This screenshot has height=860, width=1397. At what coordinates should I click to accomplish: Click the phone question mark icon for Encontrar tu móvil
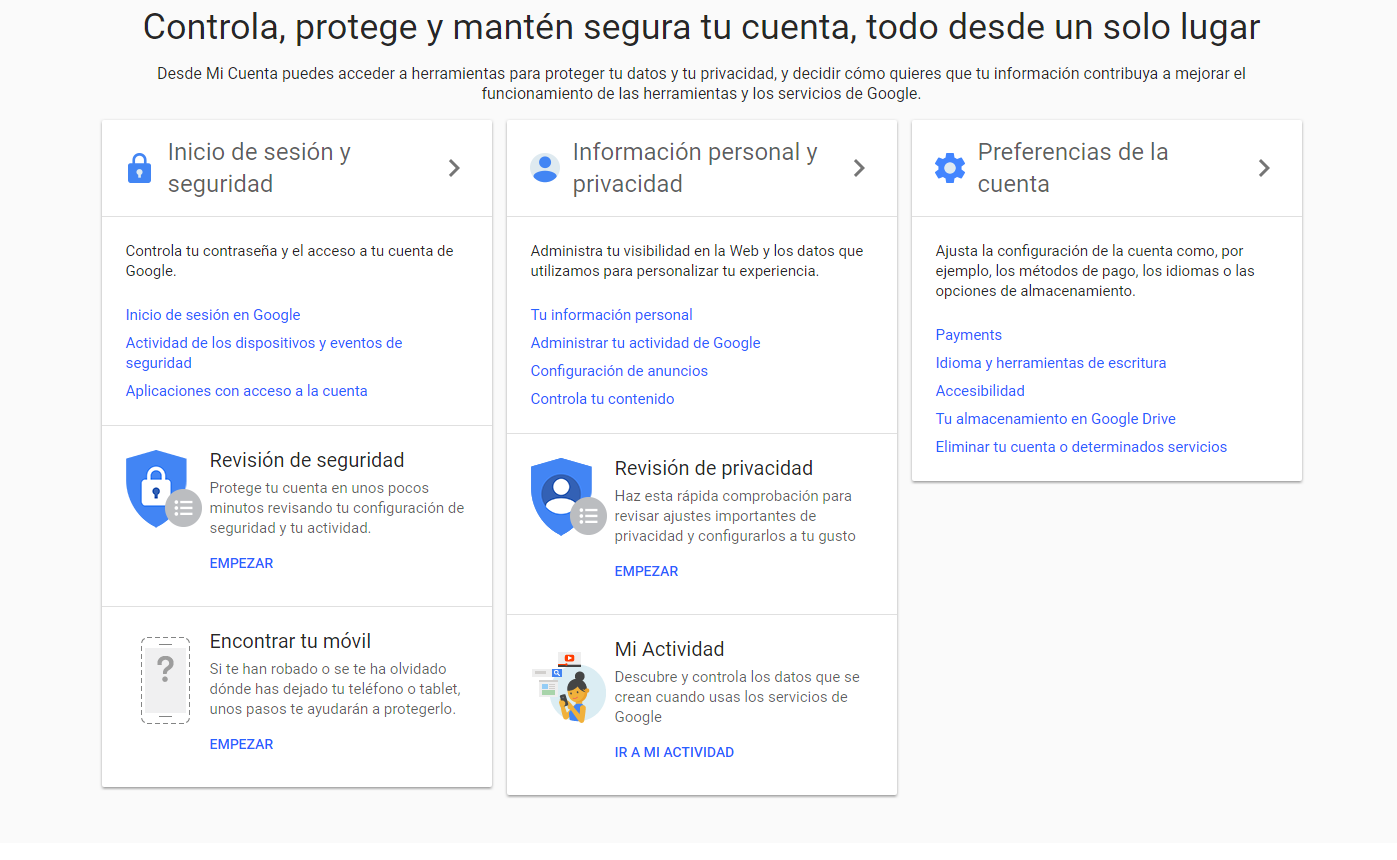tap(165, 680)
